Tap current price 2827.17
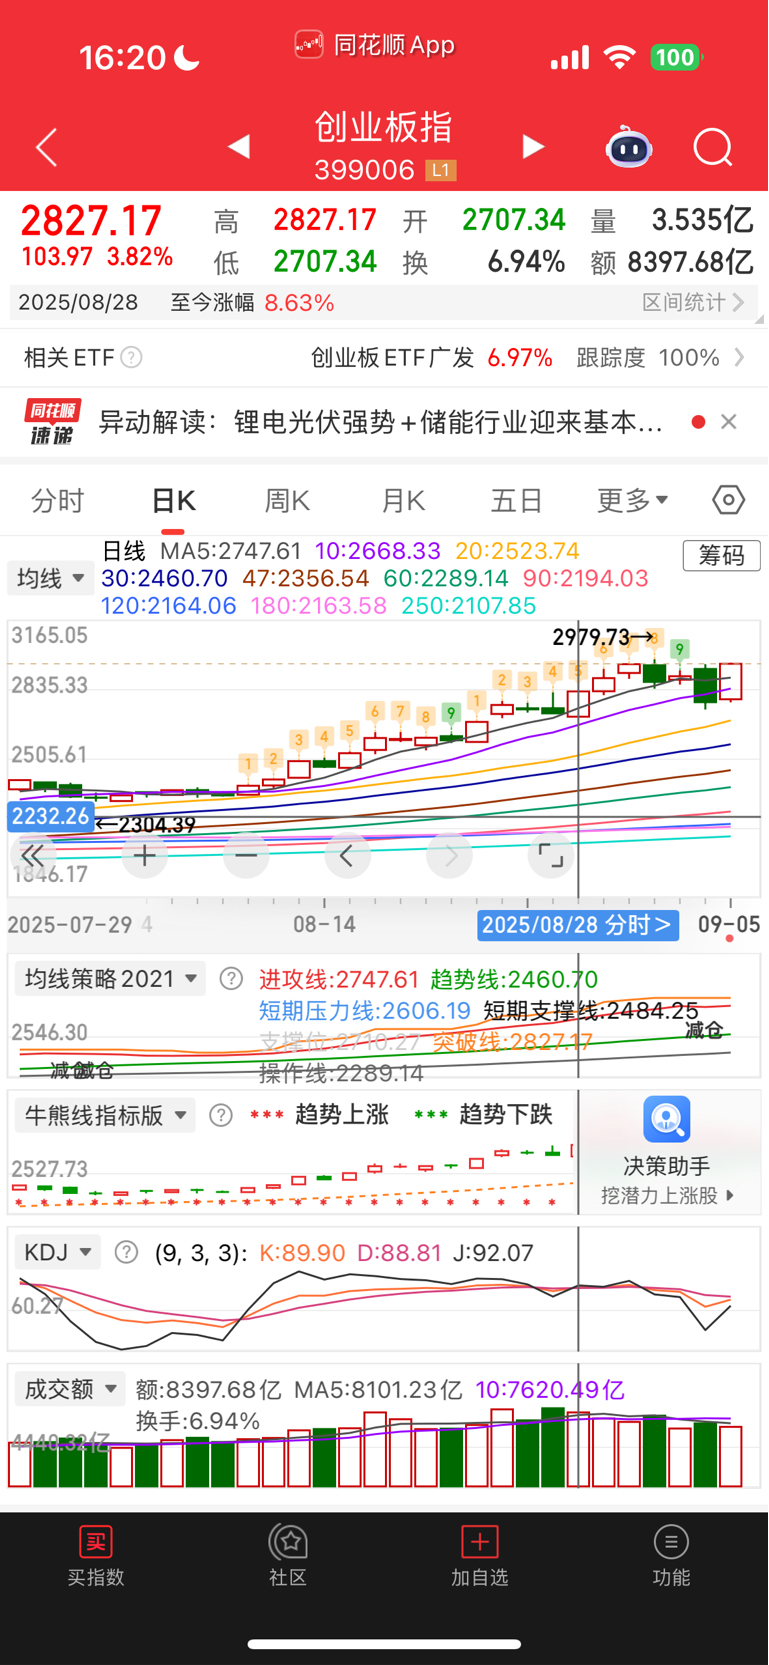Image resolution: width=769 pixels, height=1665 pixels. coord(91,221)
